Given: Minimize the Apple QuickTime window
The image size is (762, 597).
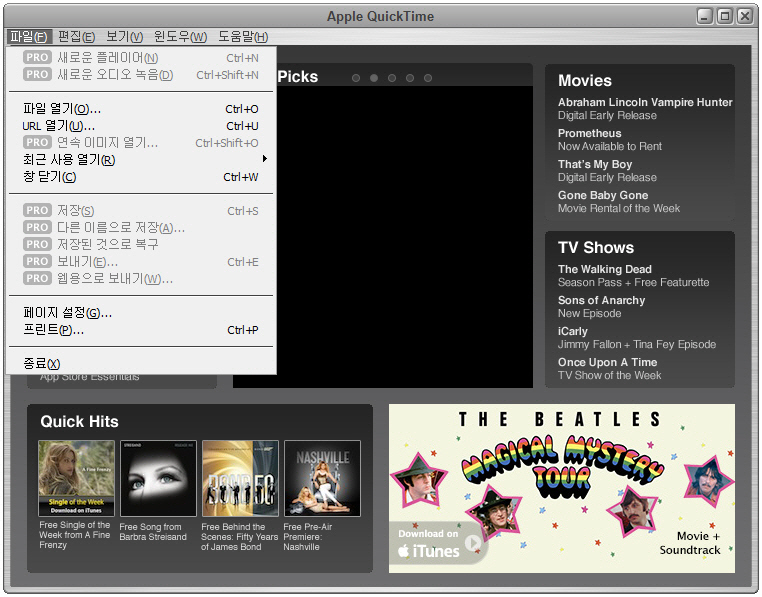Looking at the screenshot, I should click(705, 16).
